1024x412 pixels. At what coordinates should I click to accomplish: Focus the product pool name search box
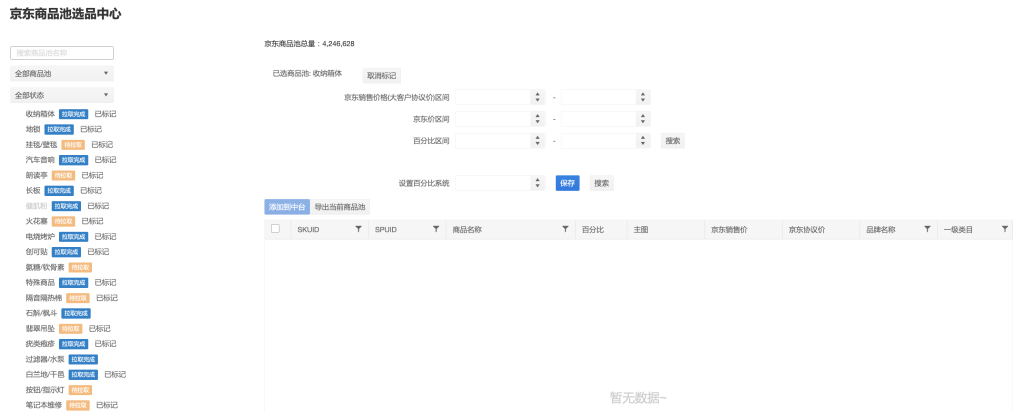(62, 53)
